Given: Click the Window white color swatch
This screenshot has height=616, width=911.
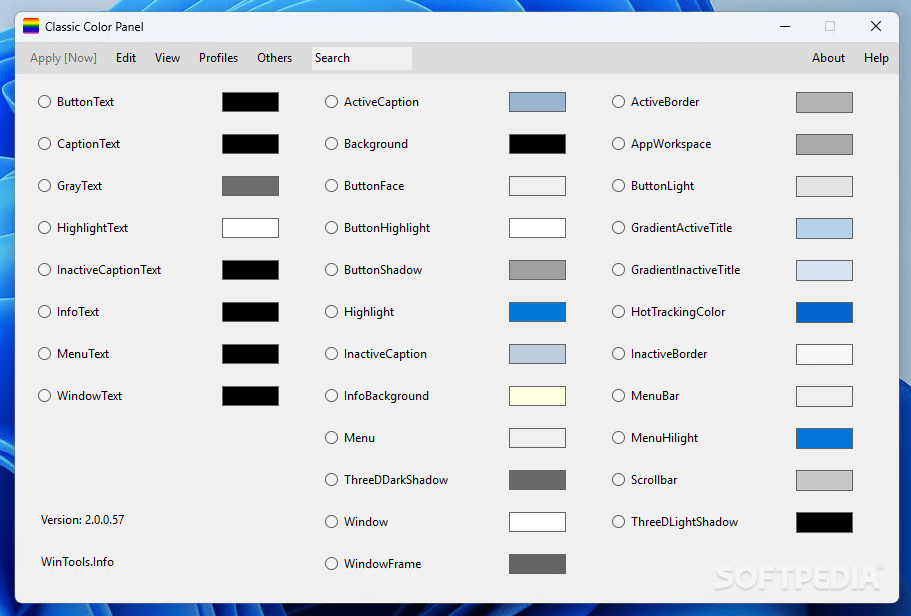Looking at the screenshot, I should pos(537,522).
